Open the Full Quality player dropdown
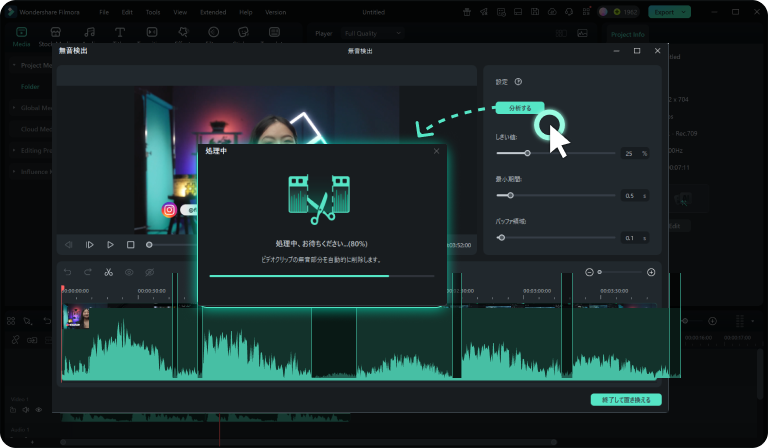Screen dimensions: 768x448 372,33
